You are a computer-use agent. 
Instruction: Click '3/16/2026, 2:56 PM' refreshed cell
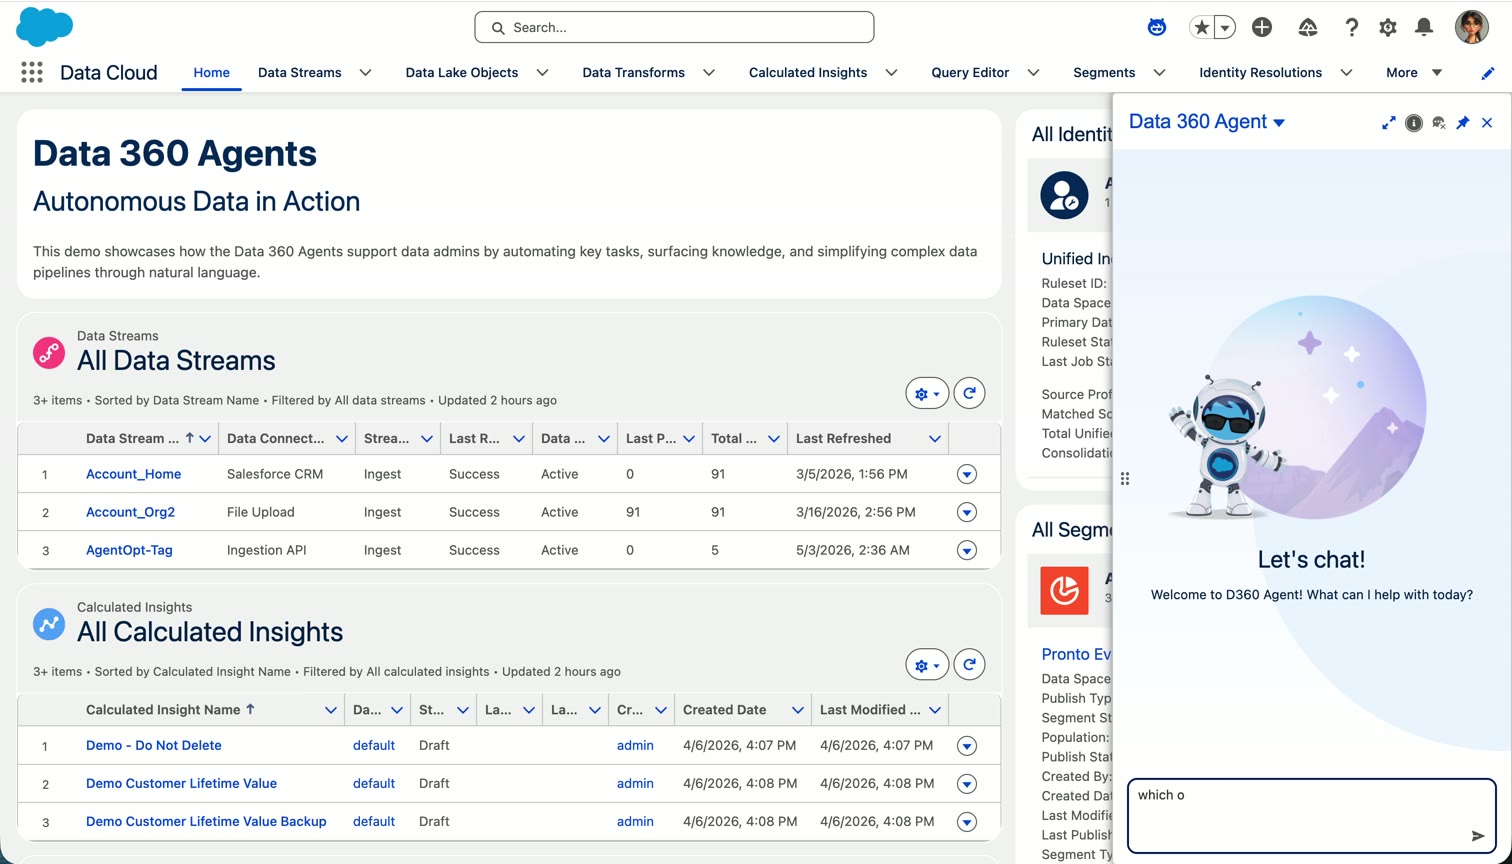pos(856,512)
